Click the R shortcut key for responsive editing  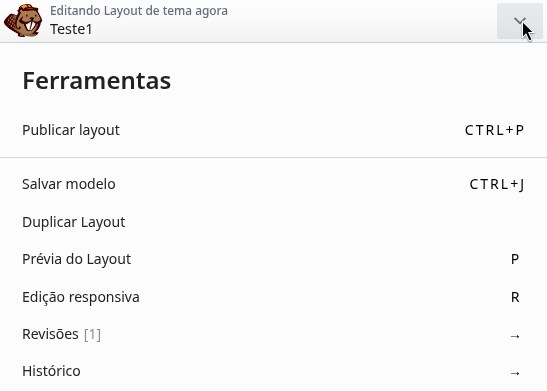(x=515, y=297)
